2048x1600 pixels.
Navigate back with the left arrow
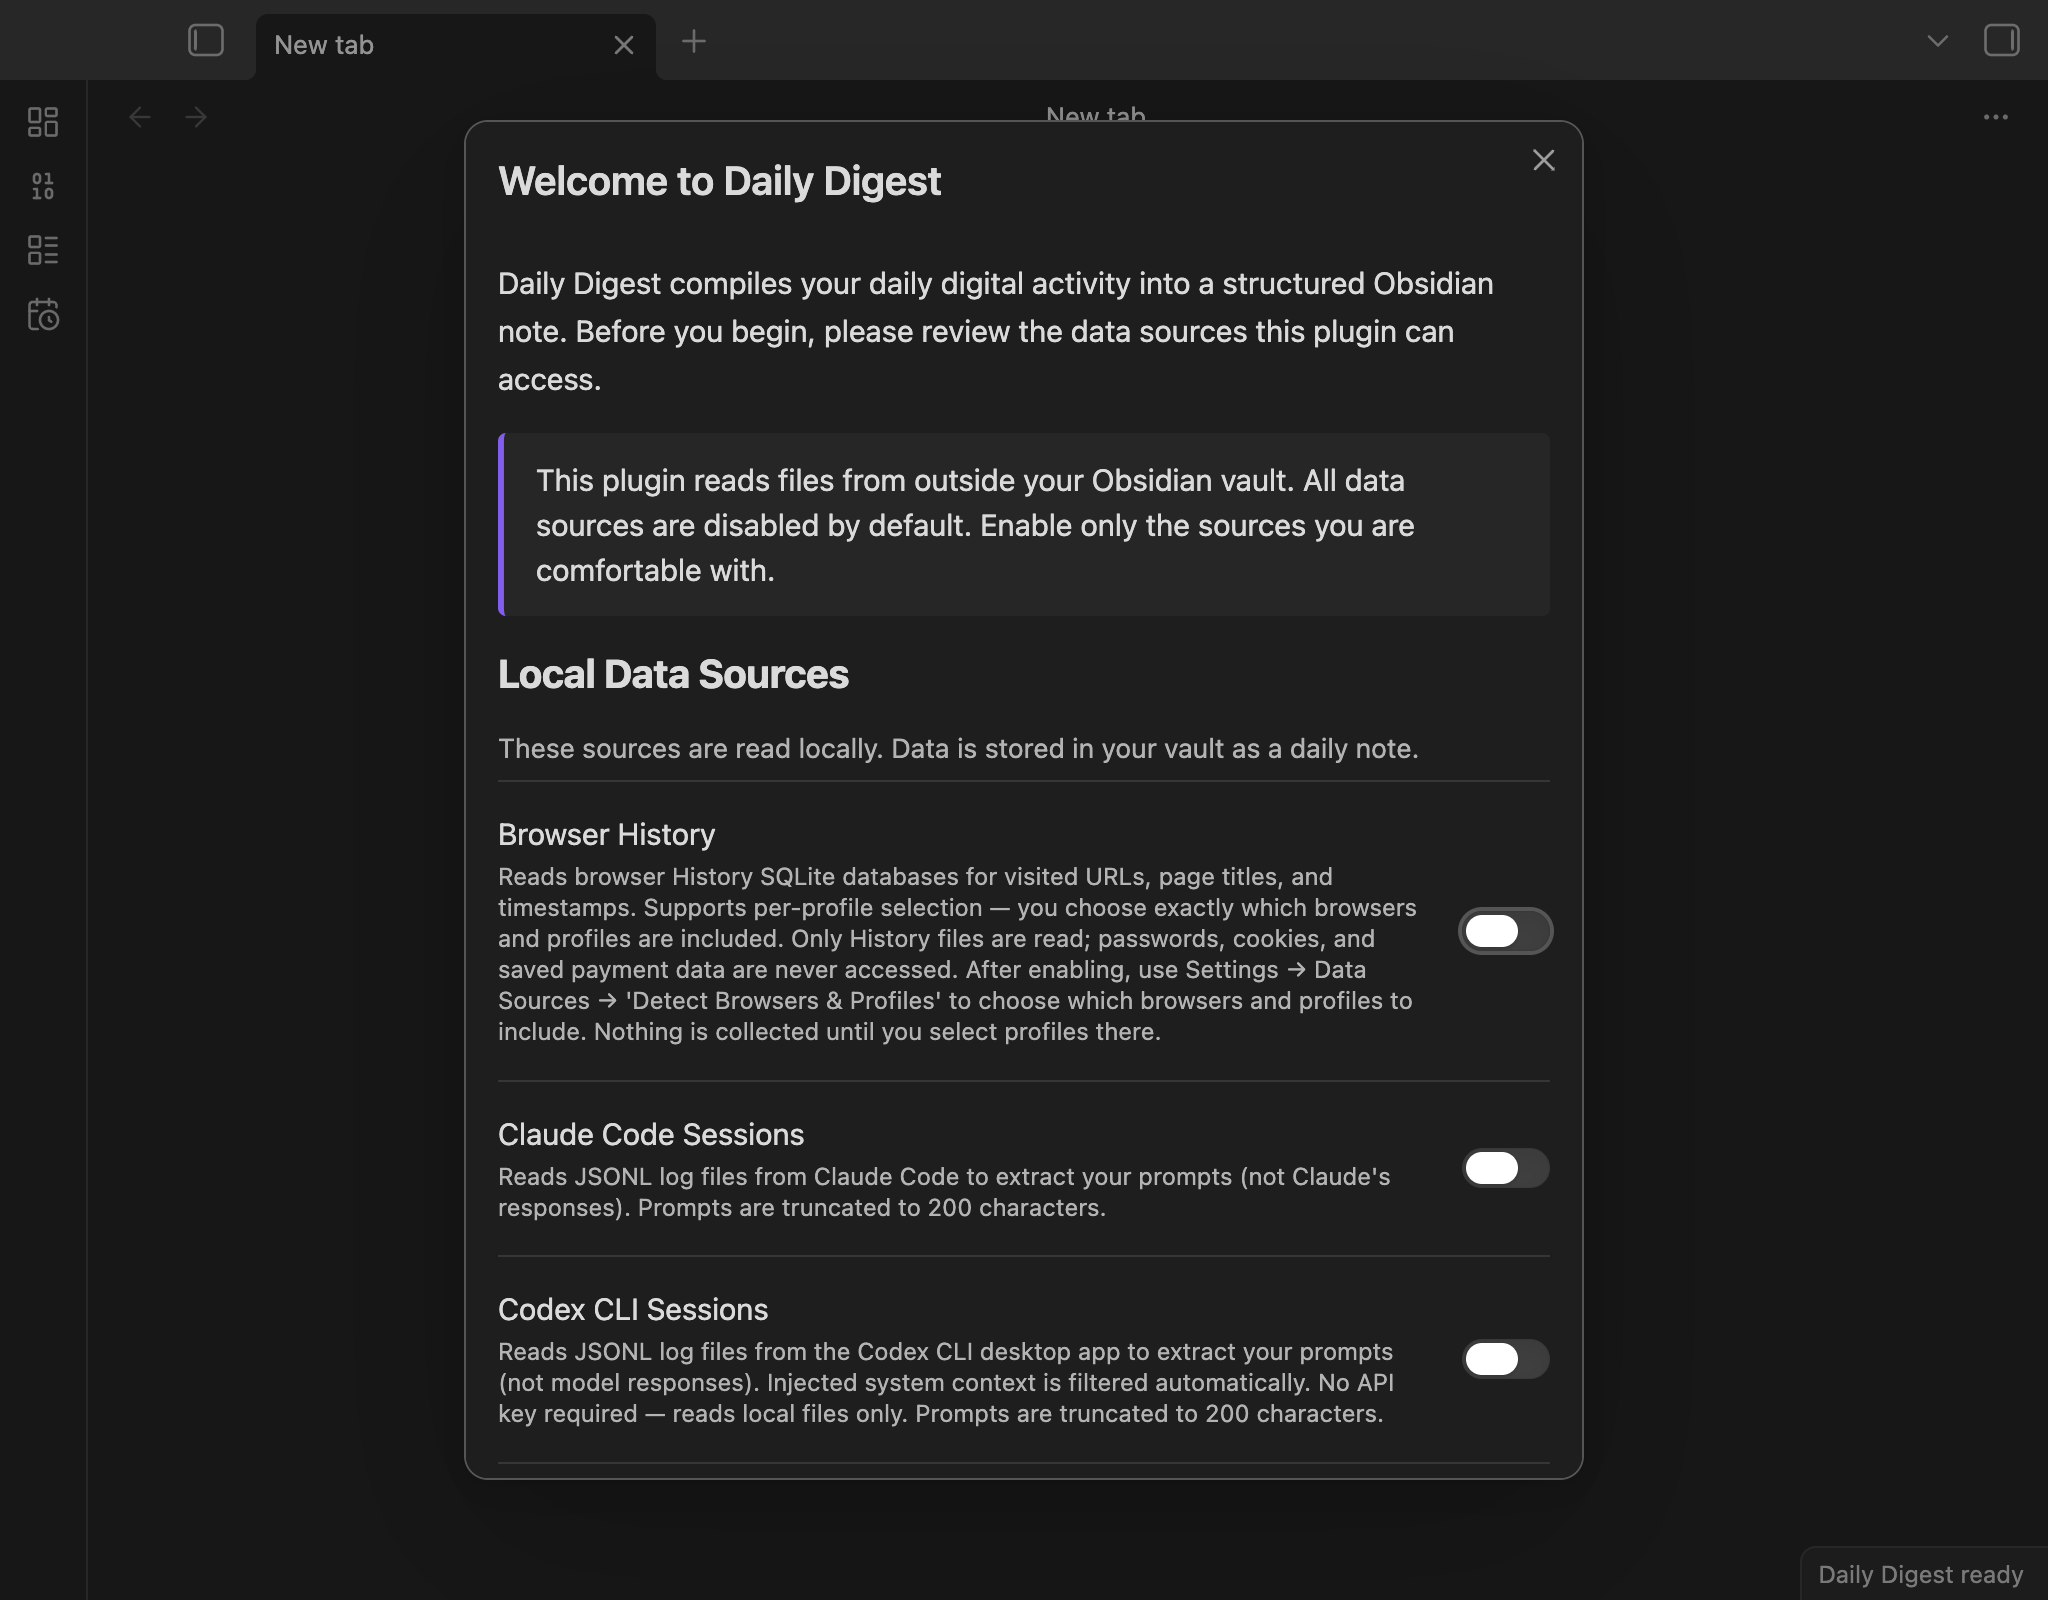[x=141, y=117]
